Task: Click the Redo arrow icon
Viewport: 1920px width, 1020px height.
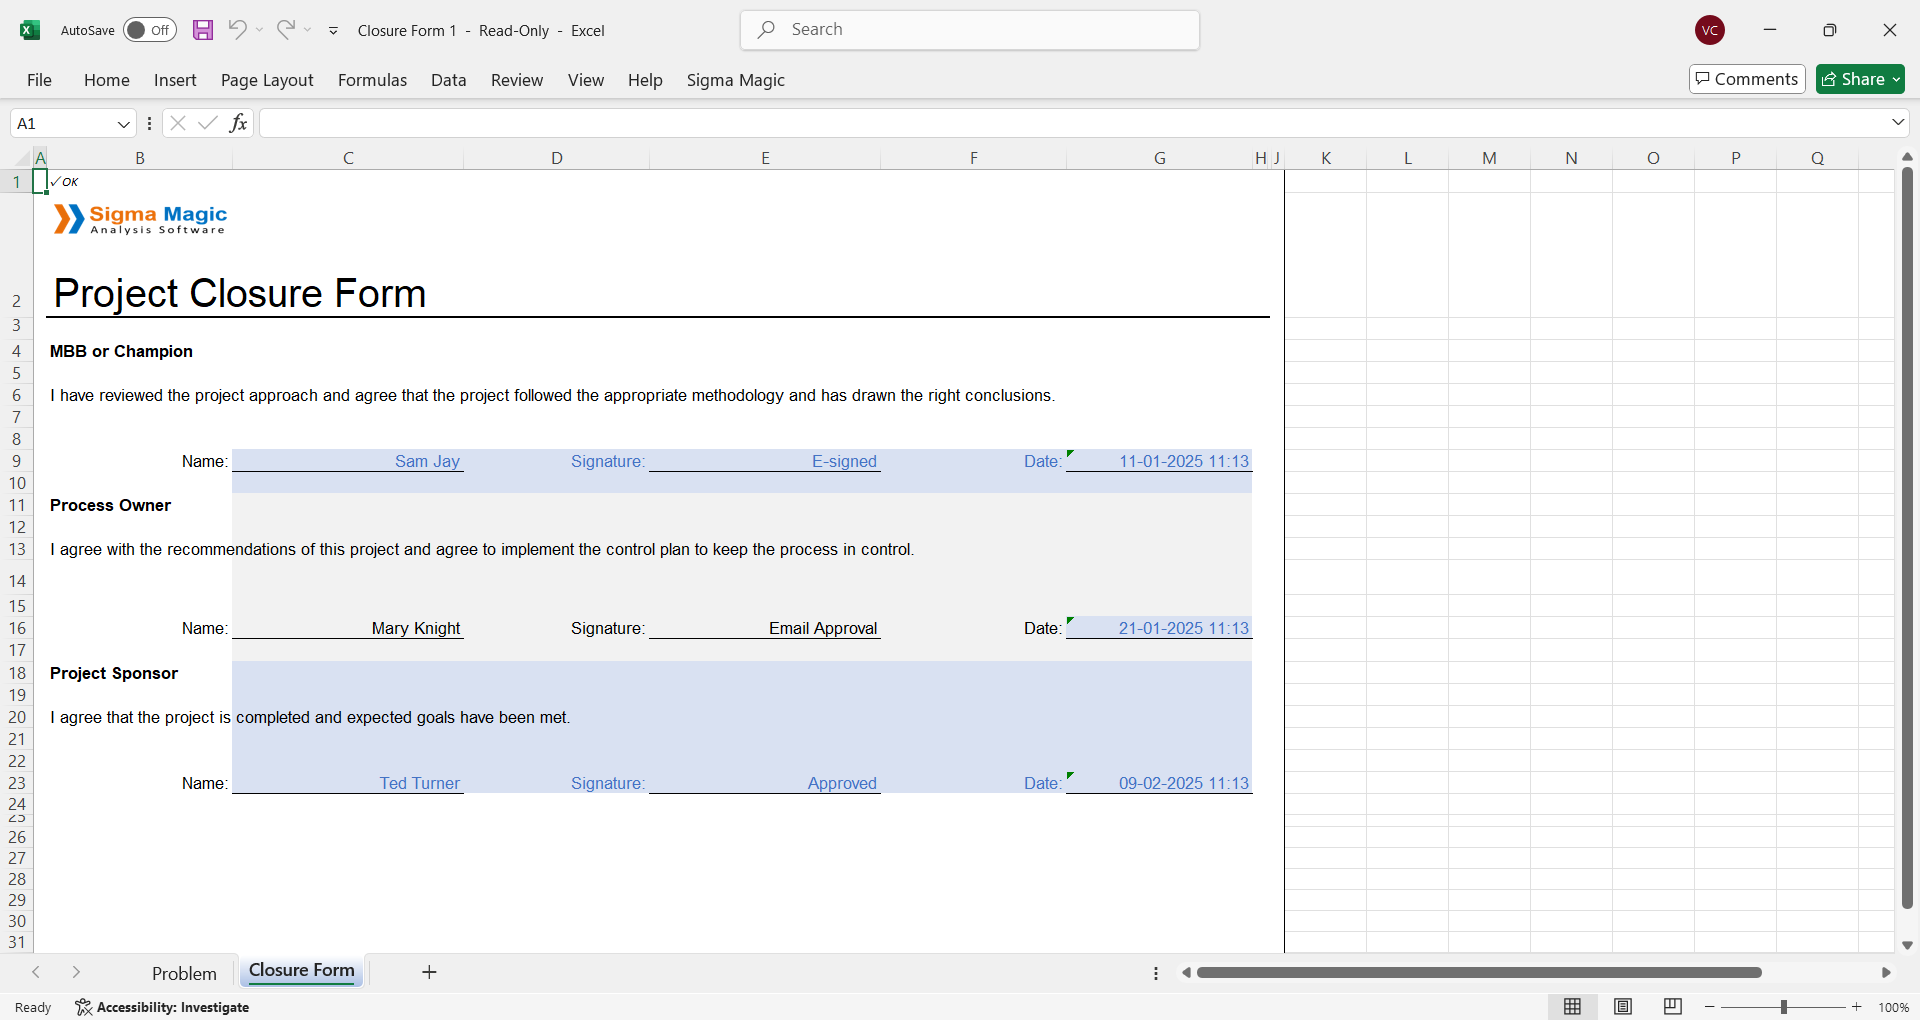Action: pos(286,30)
